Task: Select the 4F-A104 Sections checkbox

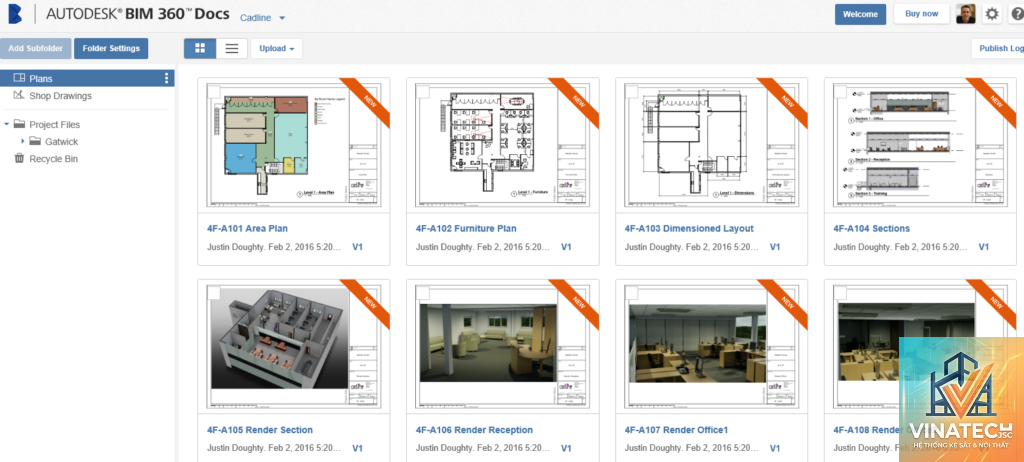Action: tap(841, 91)
